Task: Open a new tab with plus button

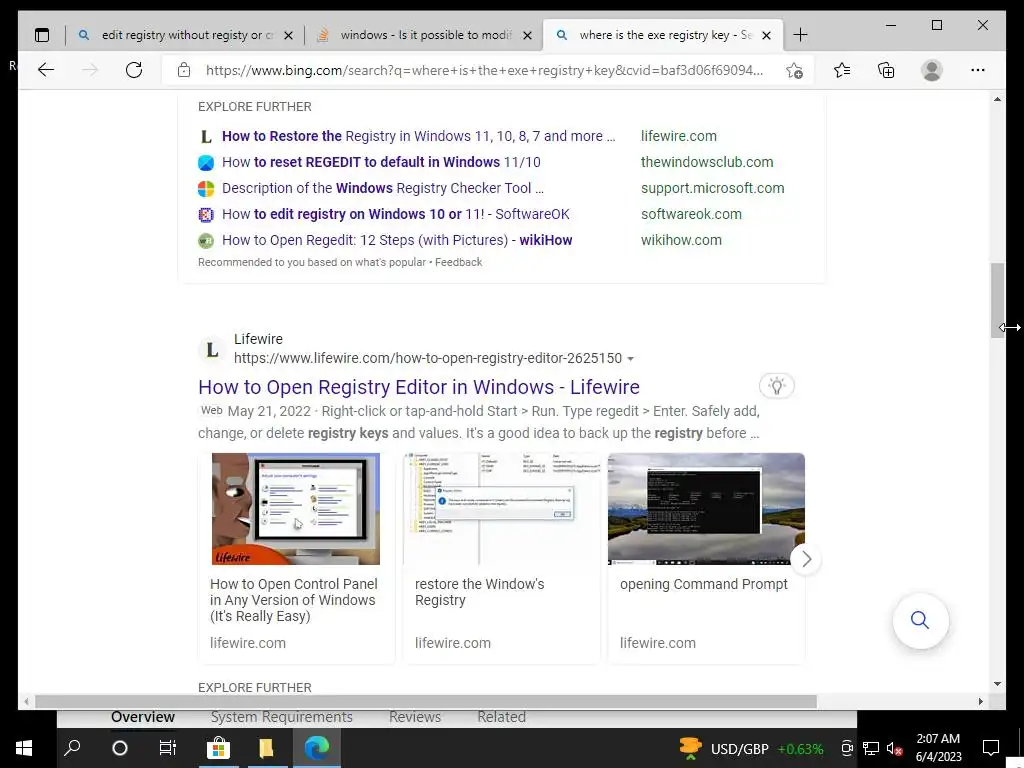Action: [801, 35]
